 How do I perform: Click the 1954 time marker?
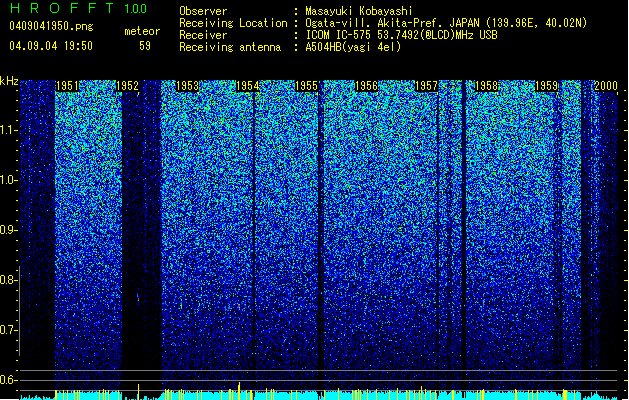point(248,86)
